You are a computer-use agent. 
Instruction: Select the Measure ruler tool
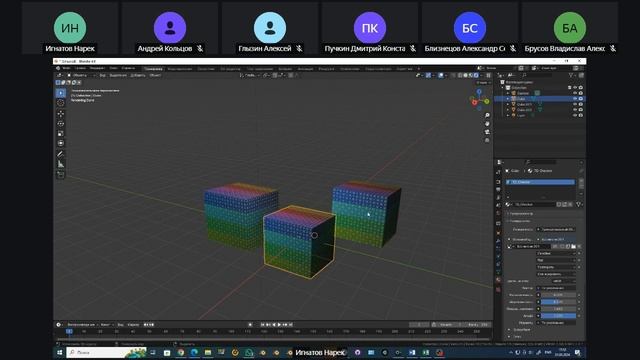pos(61,164)
